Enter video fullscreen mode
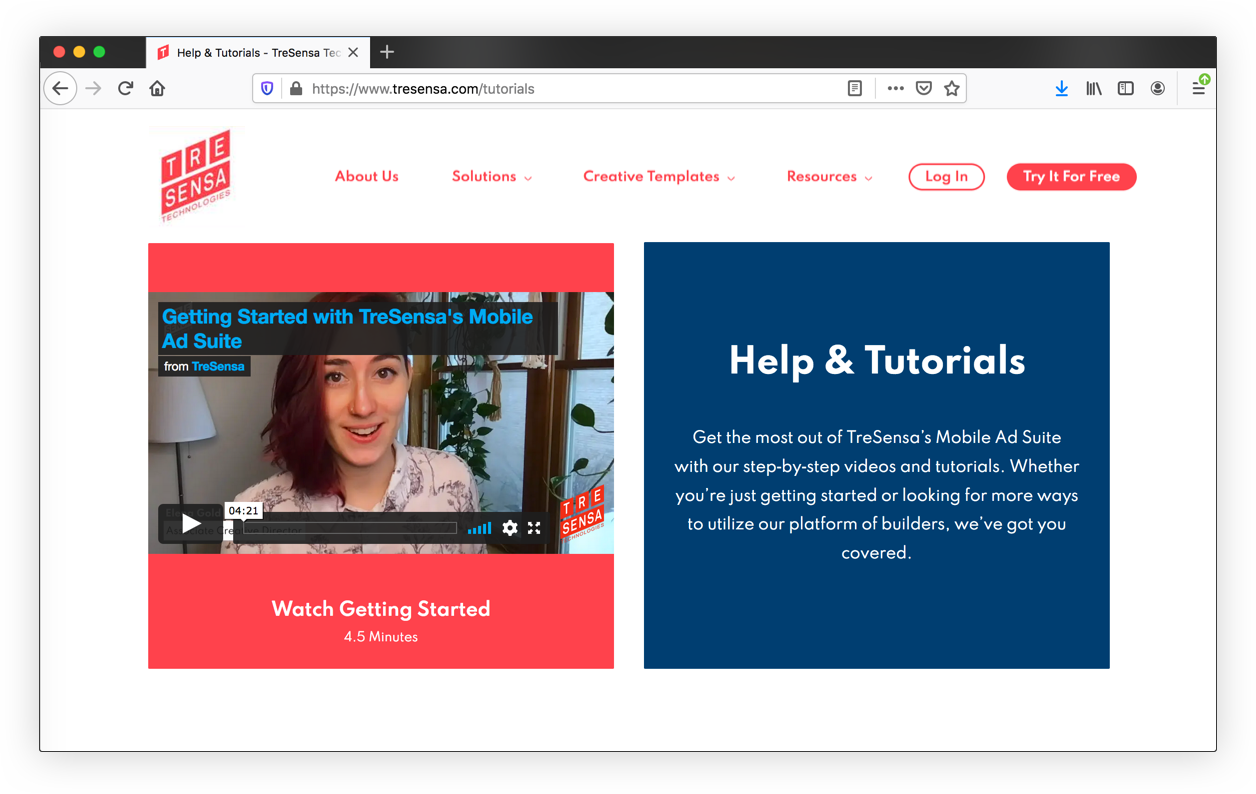Image resolution: width=1256 pixels, height=794 pixels. pos(534,528)
